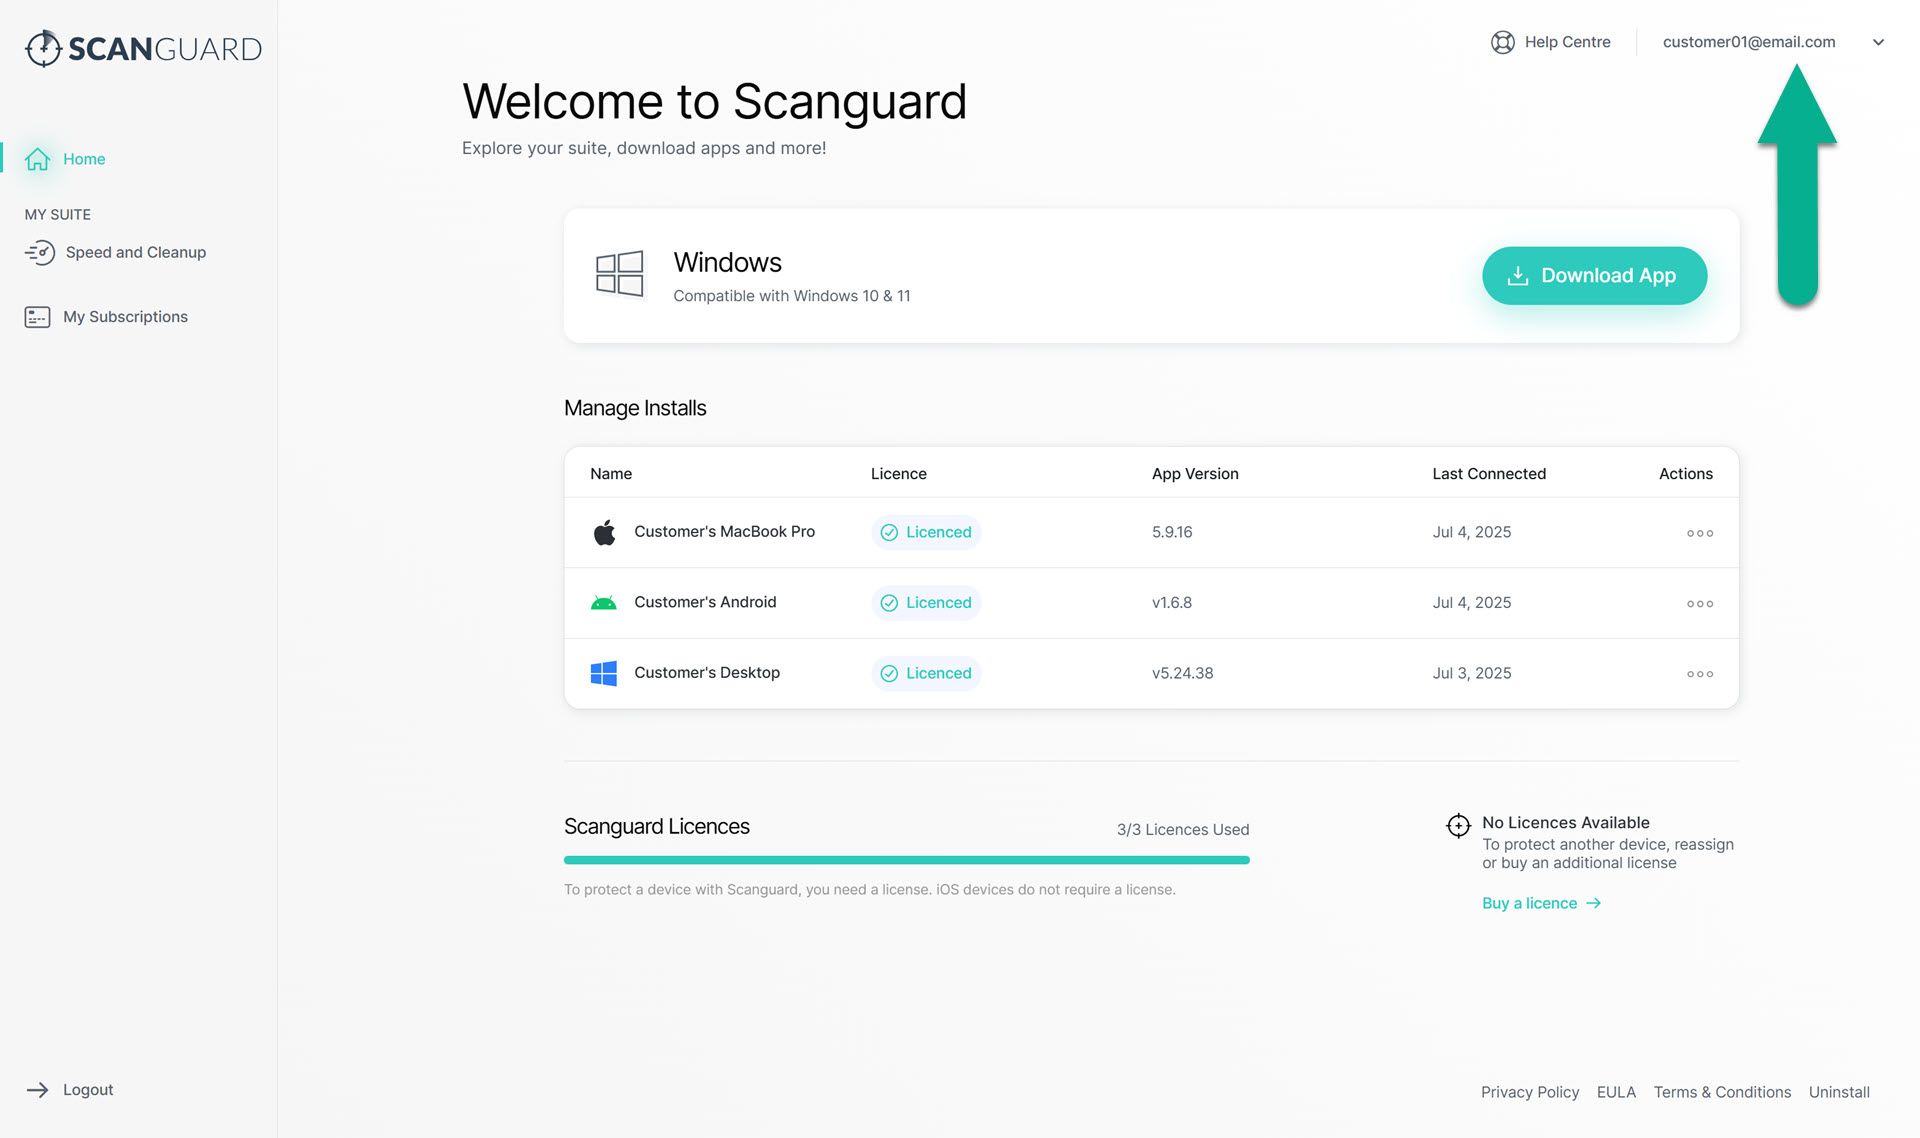The image size is (1920, 1138).
Task: Click the licences used progress bar
Action: click(x=906, y=860)
